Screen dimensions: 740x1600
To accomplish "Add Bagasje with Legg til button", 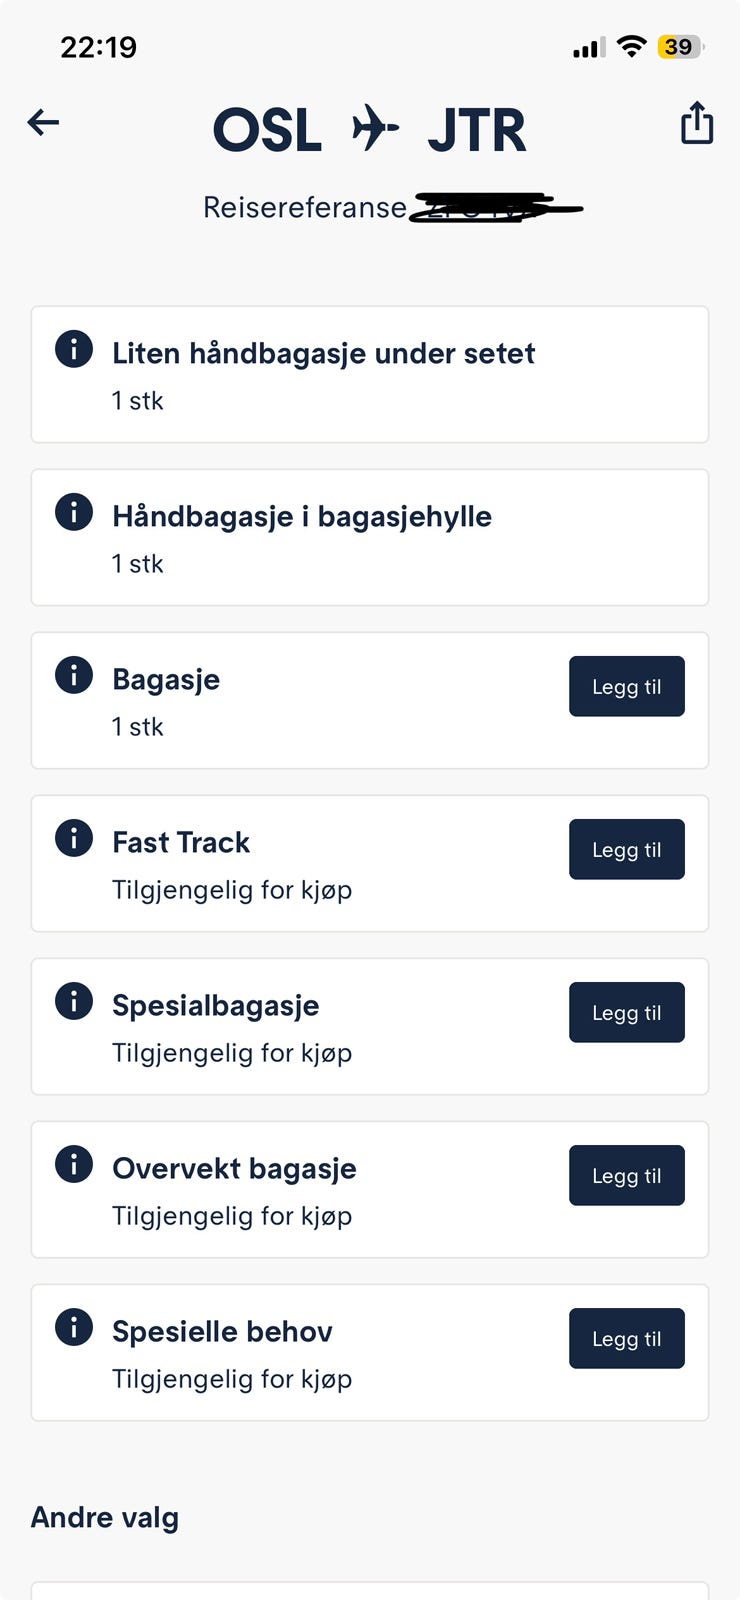I will [626, 687].
